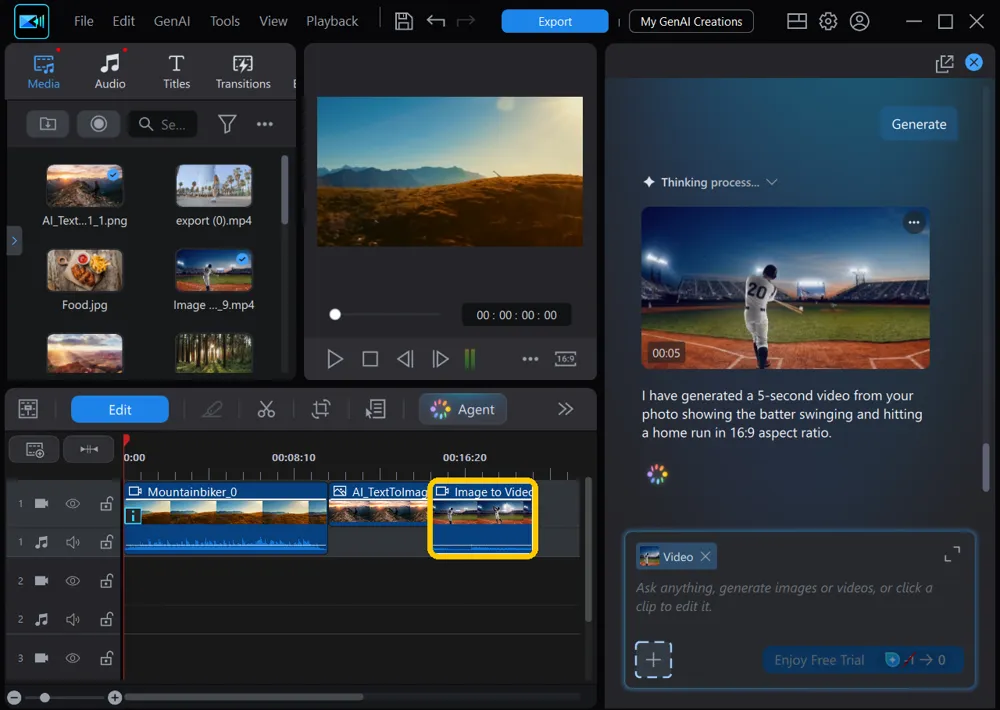The height and width of the screenshot is (710, 1000).
Task: Click the play button in preview
Action: (x=335, y=359)
